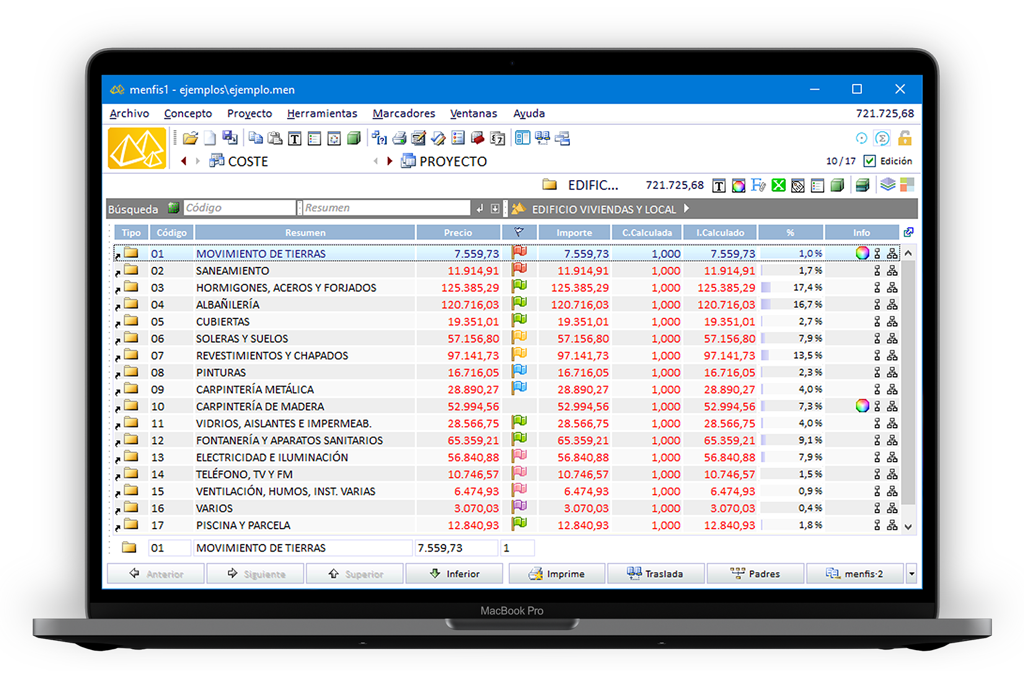Viewport: 1024px width, 687px height.
Task: Expand the 04 ALBAÑILERÍA folder row arrow
Action: pos(118,306)
